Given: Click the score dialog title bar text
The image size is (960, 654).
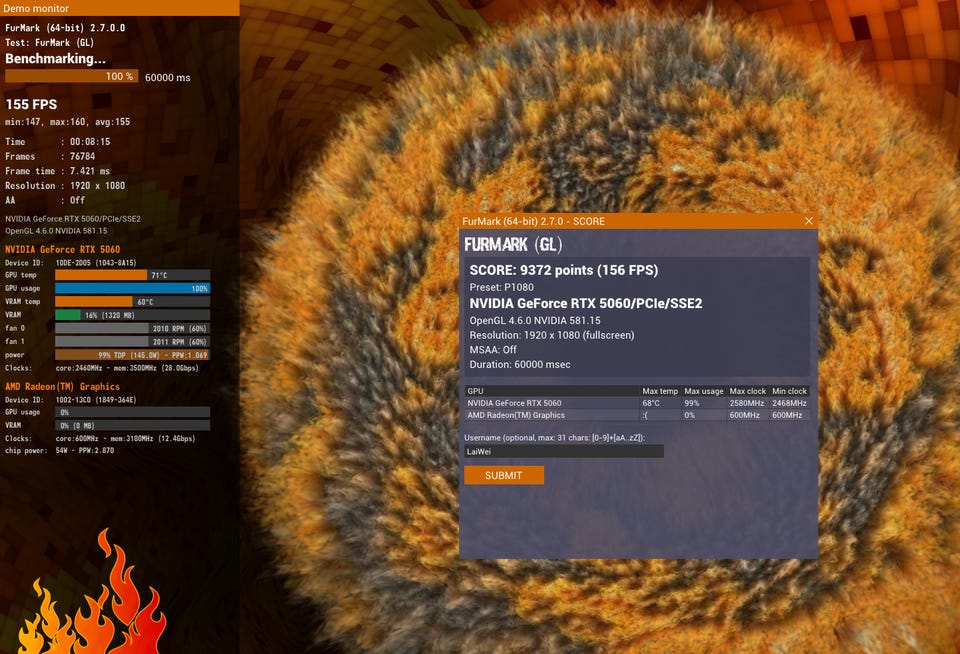Looking at the screenshot, I should [533, 221].
